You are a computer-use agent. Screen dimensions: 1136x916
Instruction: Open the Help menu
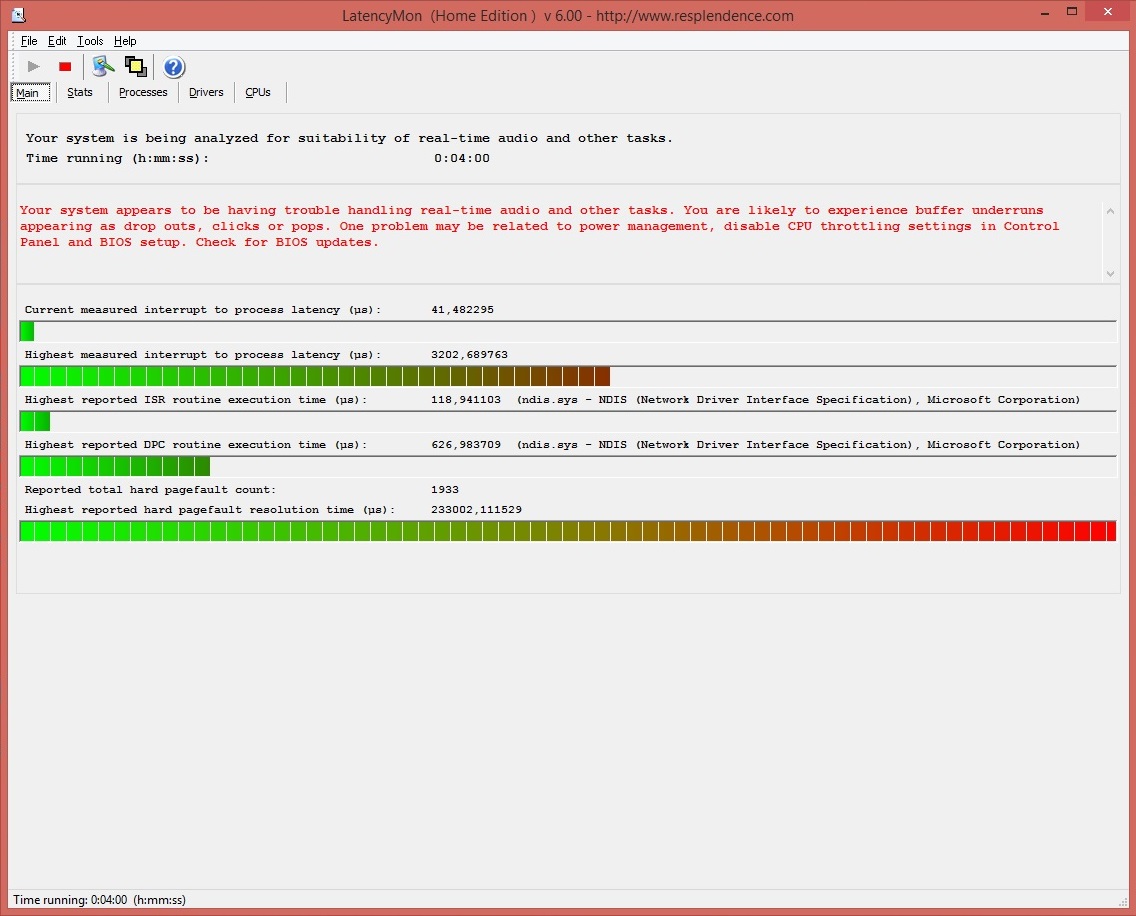pos(125,41)
